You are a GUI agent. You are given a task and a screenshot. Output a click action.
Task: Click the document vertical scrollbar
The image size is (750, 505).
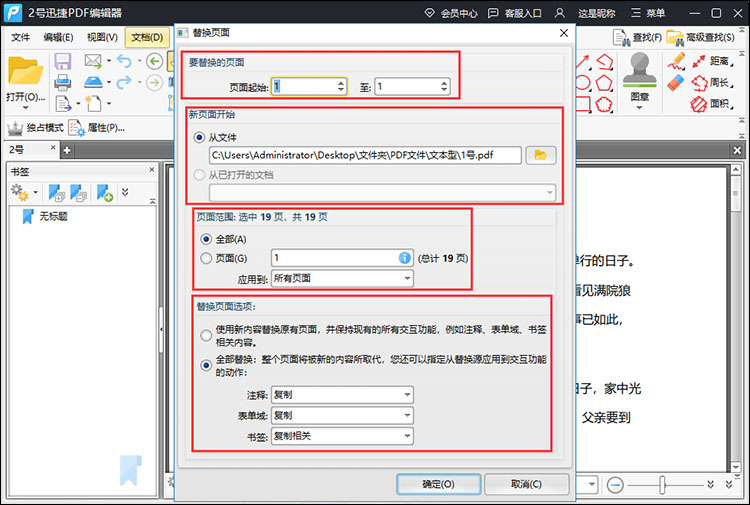tap(736, 318)
